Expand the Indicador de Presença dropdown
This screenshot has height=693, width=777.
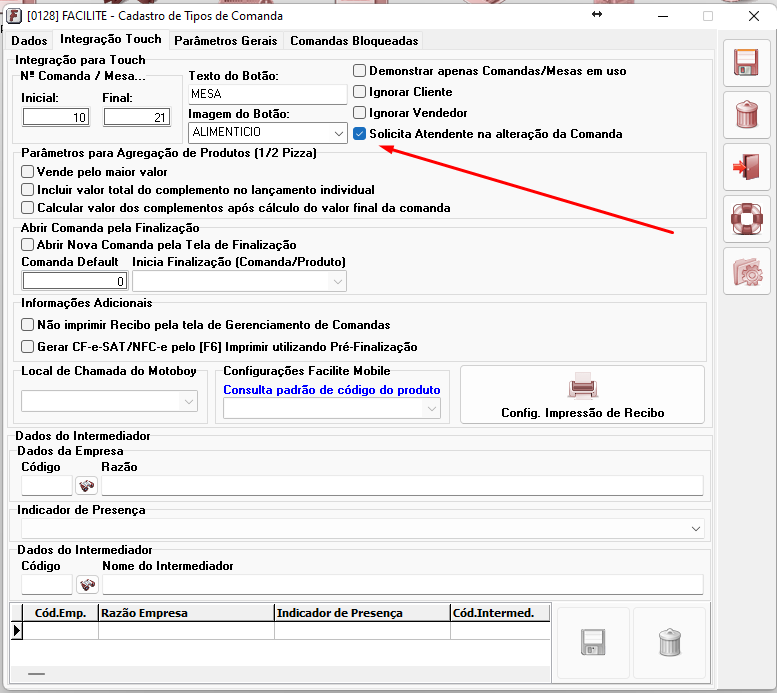pos(696,528)
